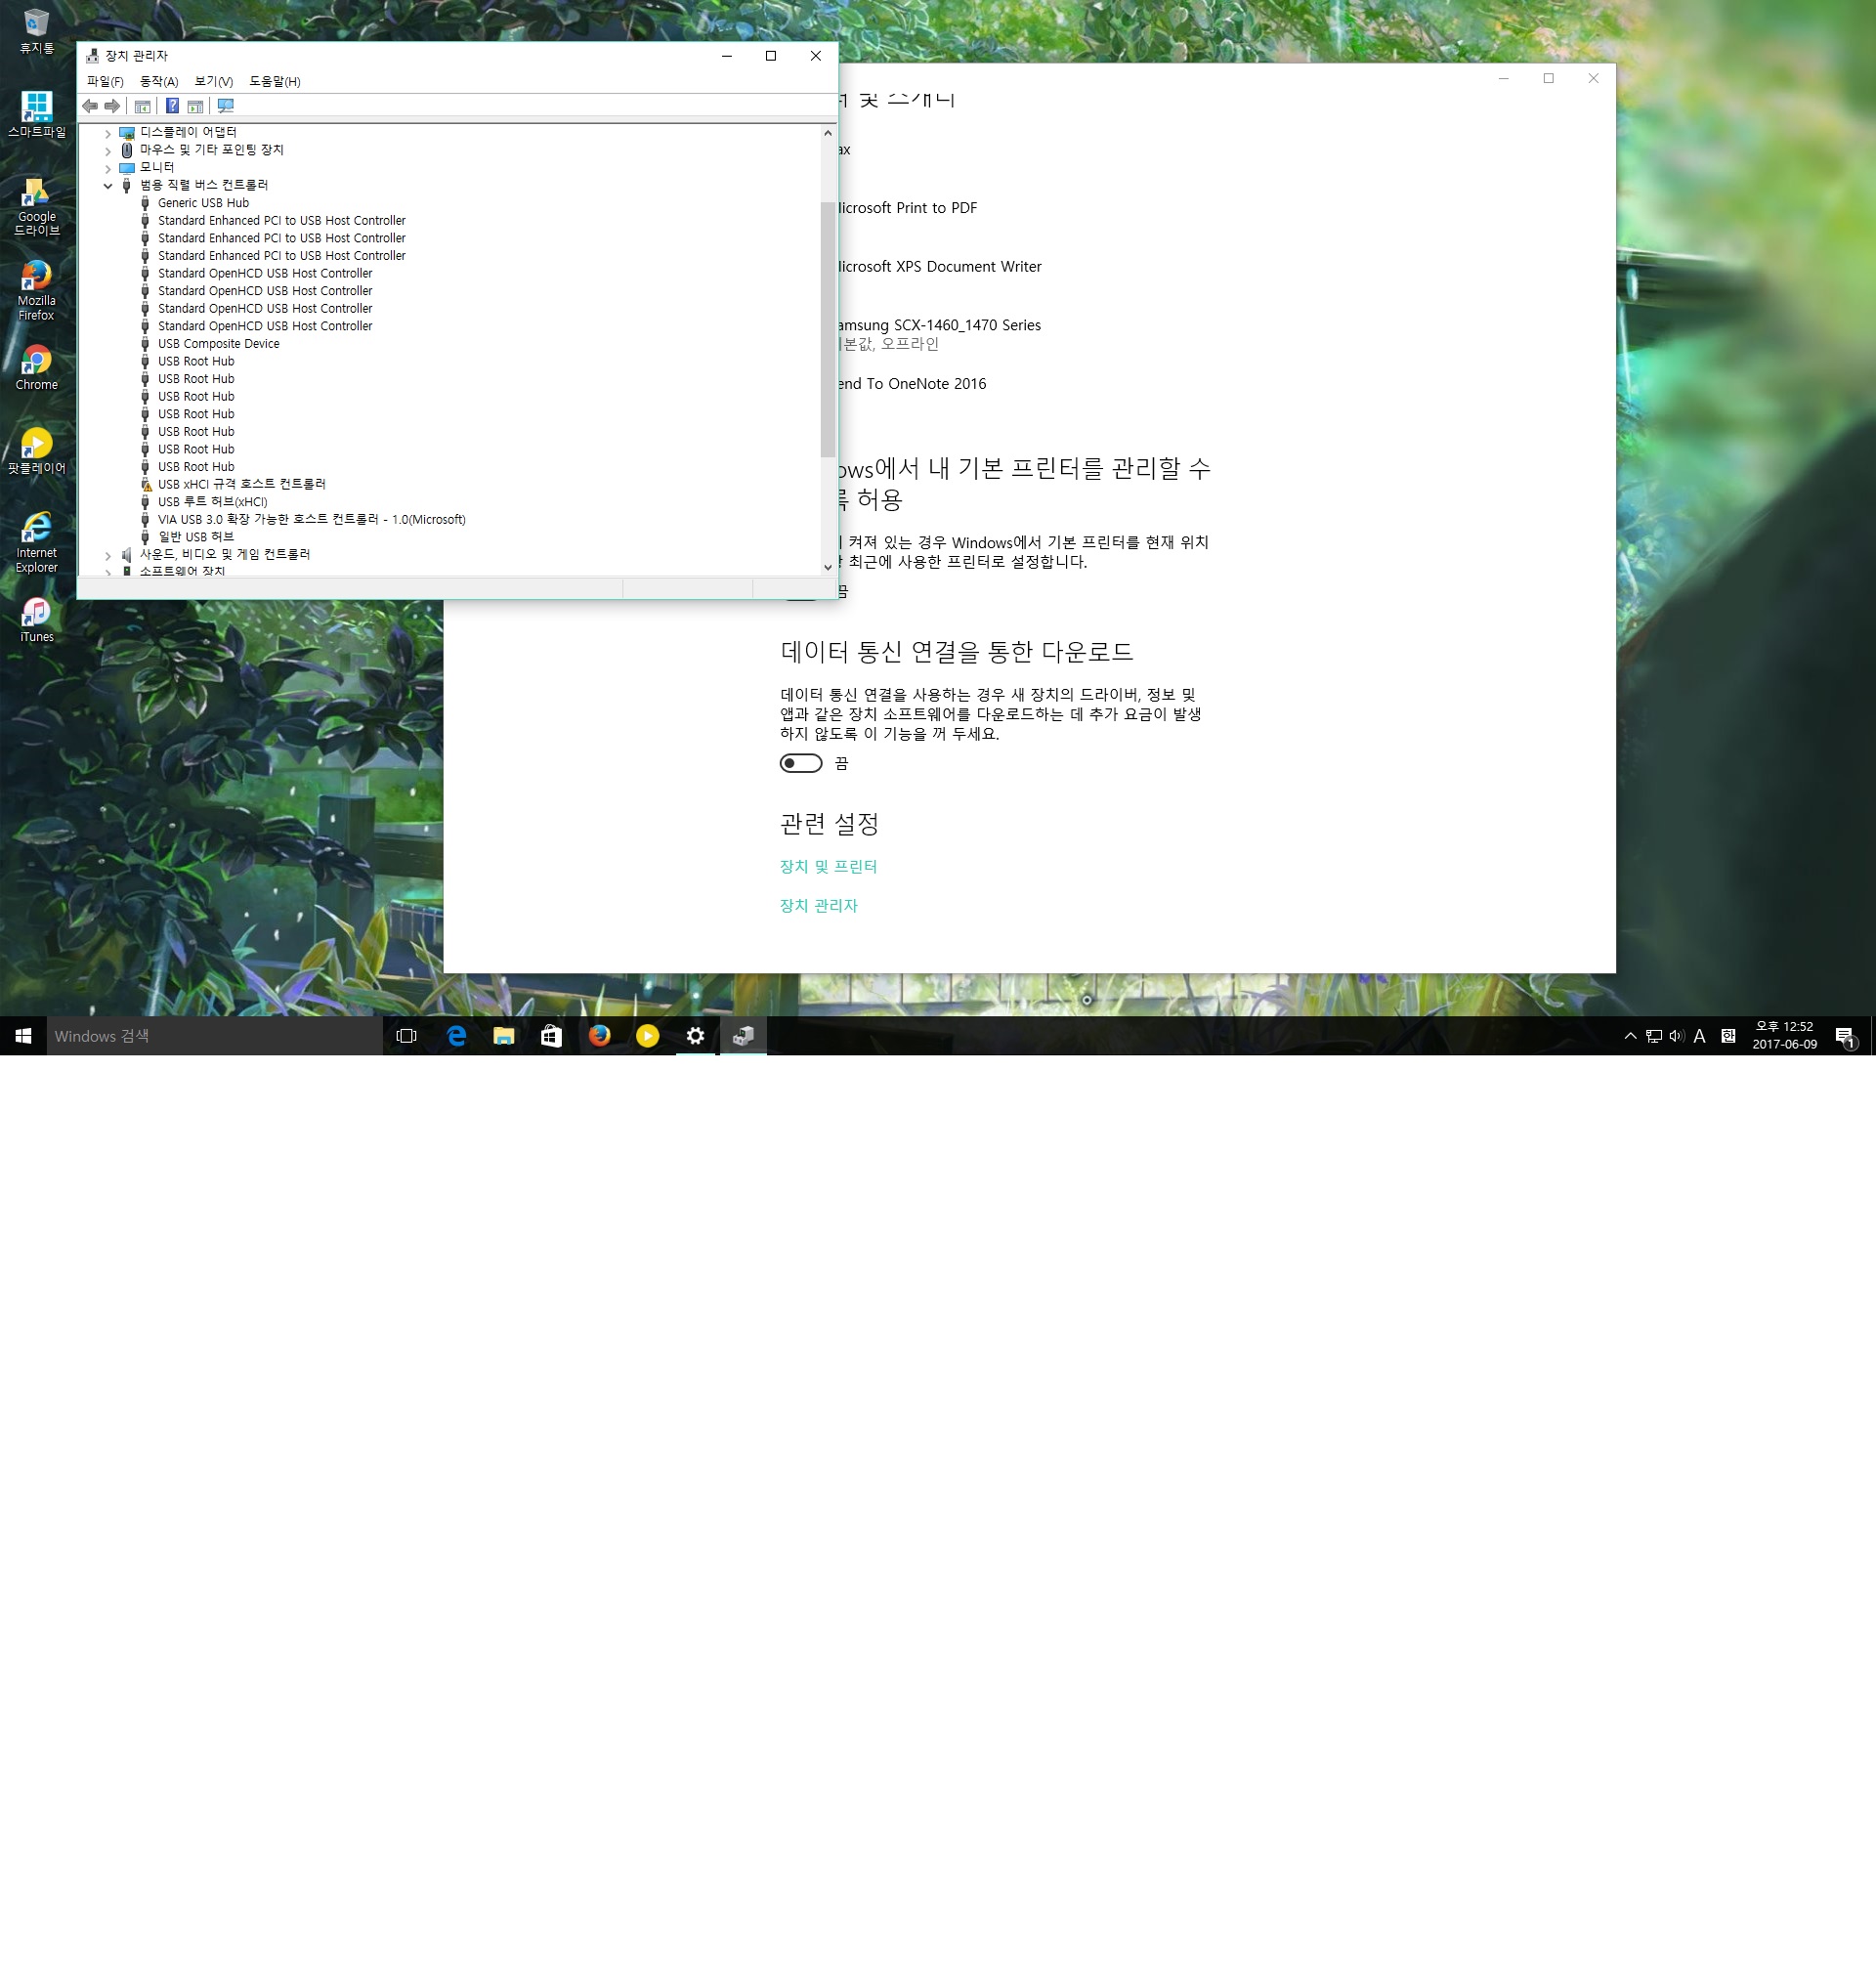
Task: Open Task View from the taskbar
Action: pyautogui.click(x=407, y=1036)
